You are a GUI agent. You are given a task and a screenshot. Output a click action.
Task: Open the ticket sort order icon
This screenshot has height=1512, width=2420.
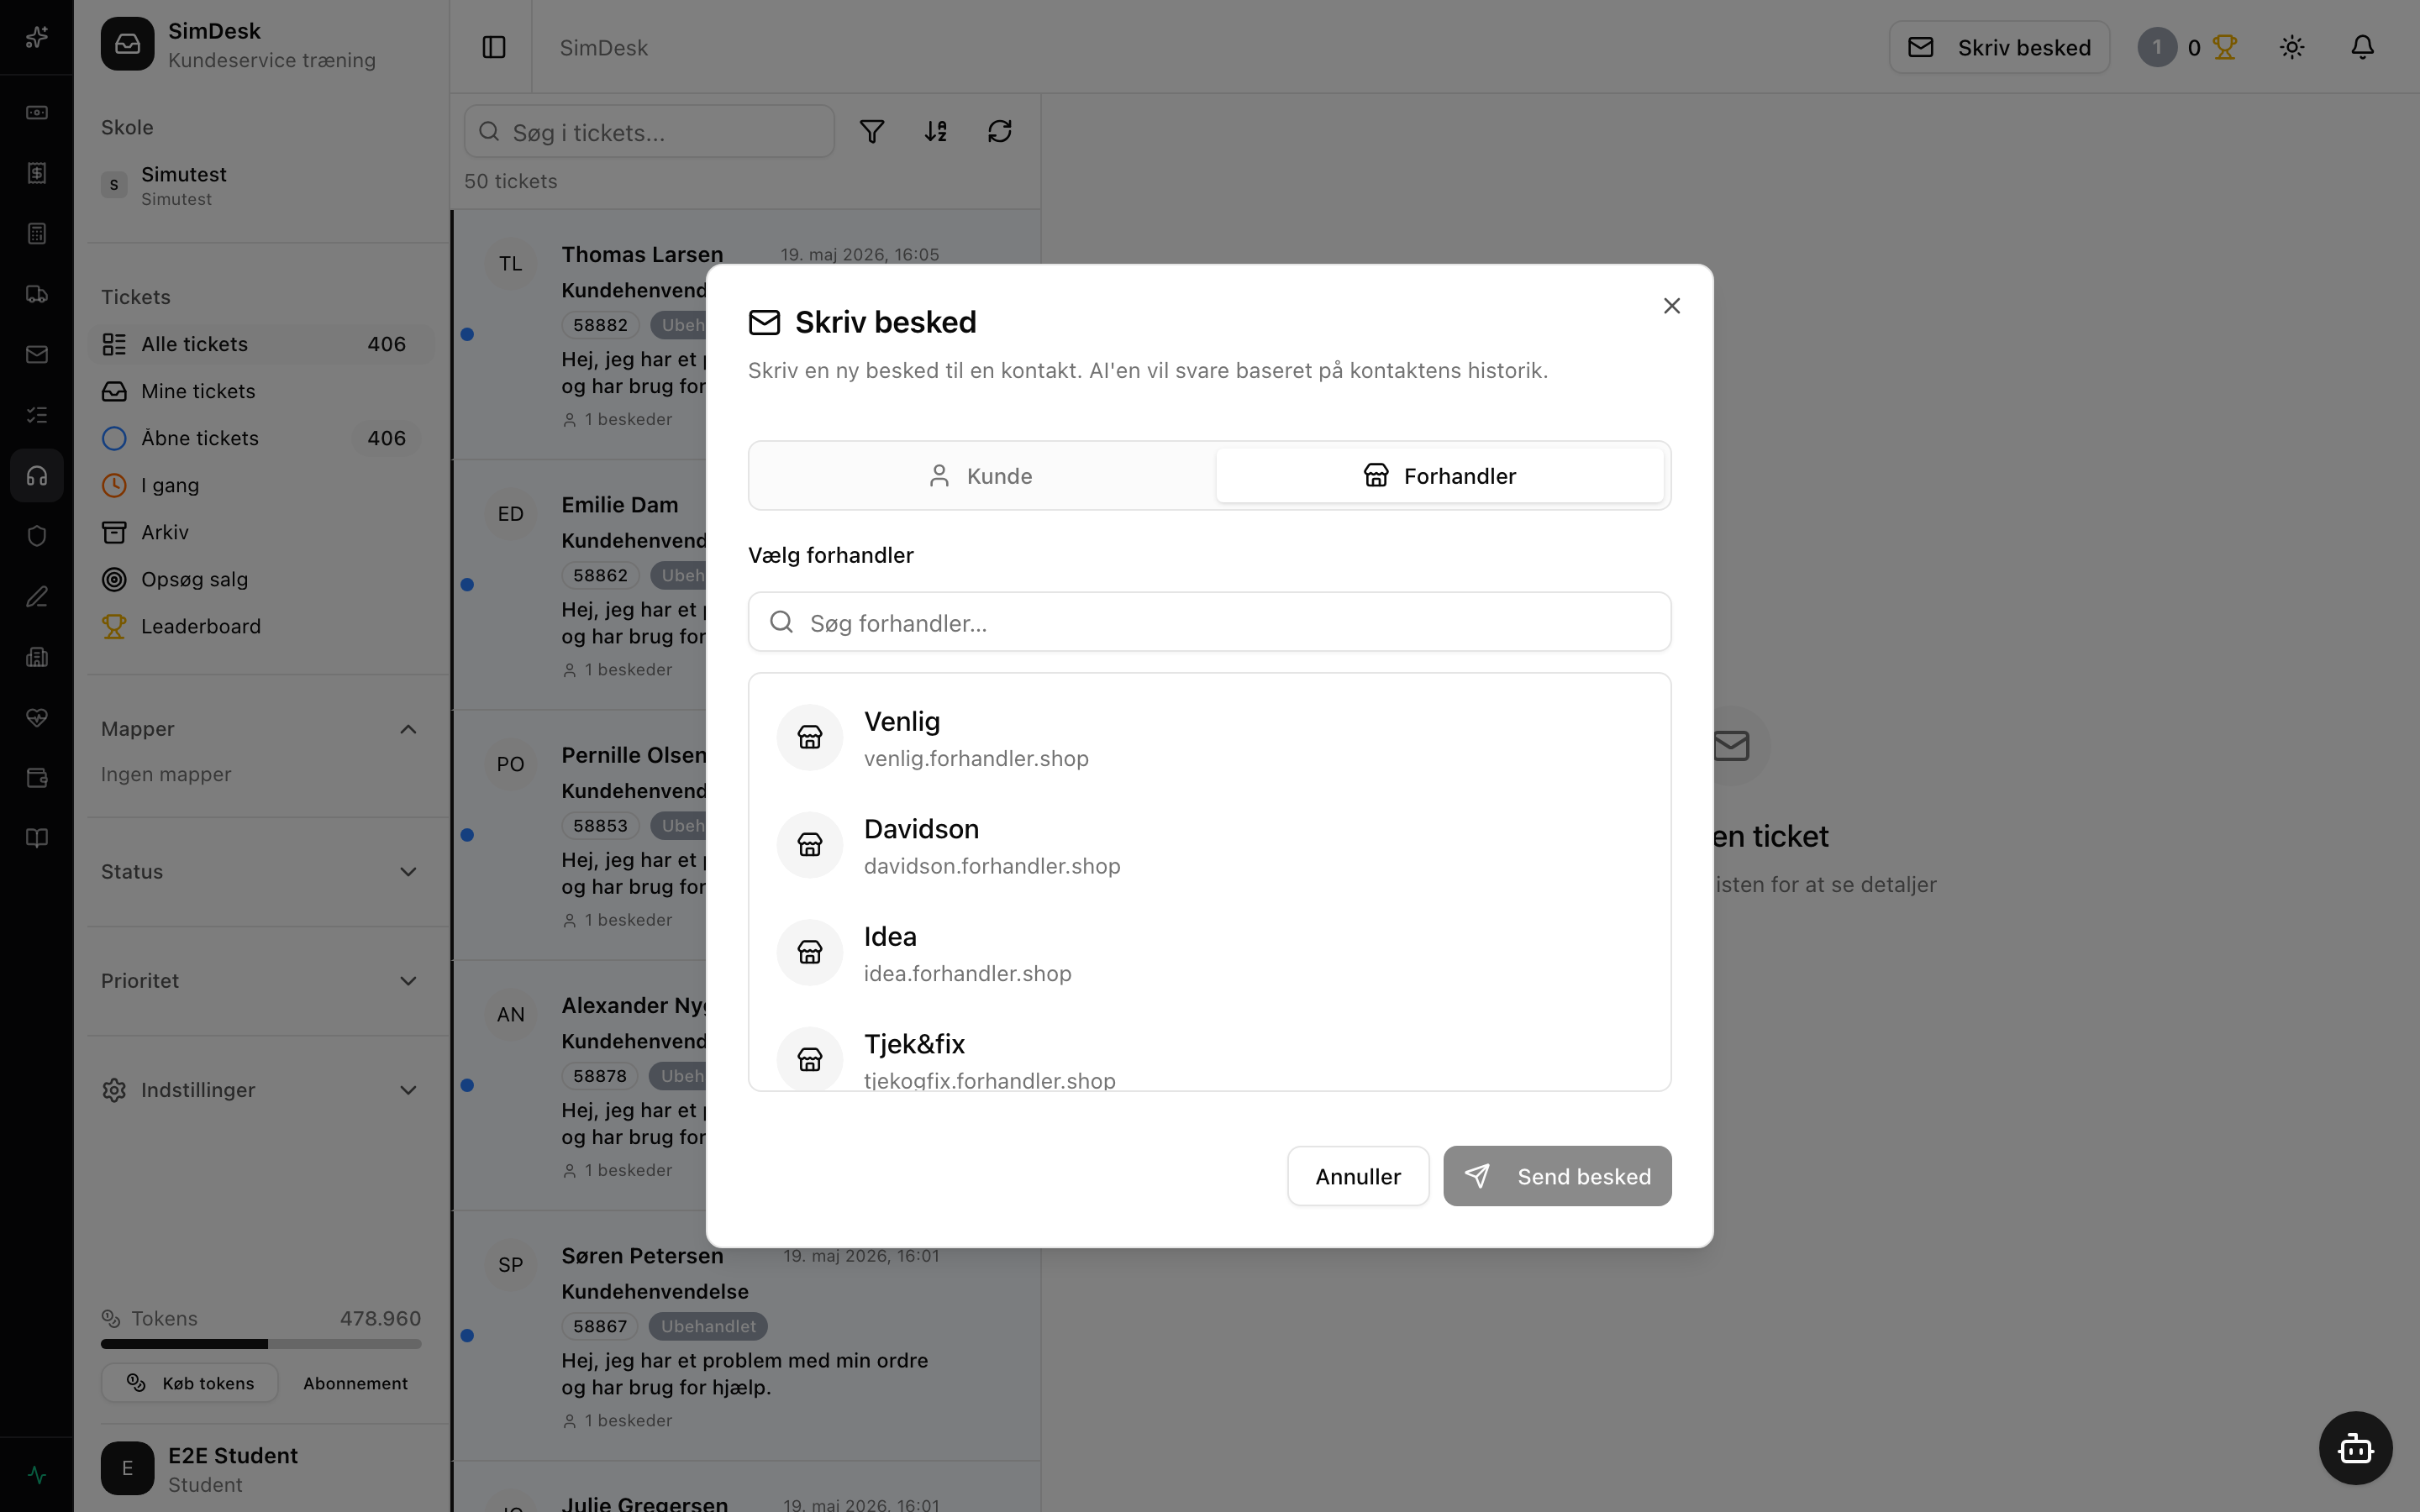coord(936,131)
